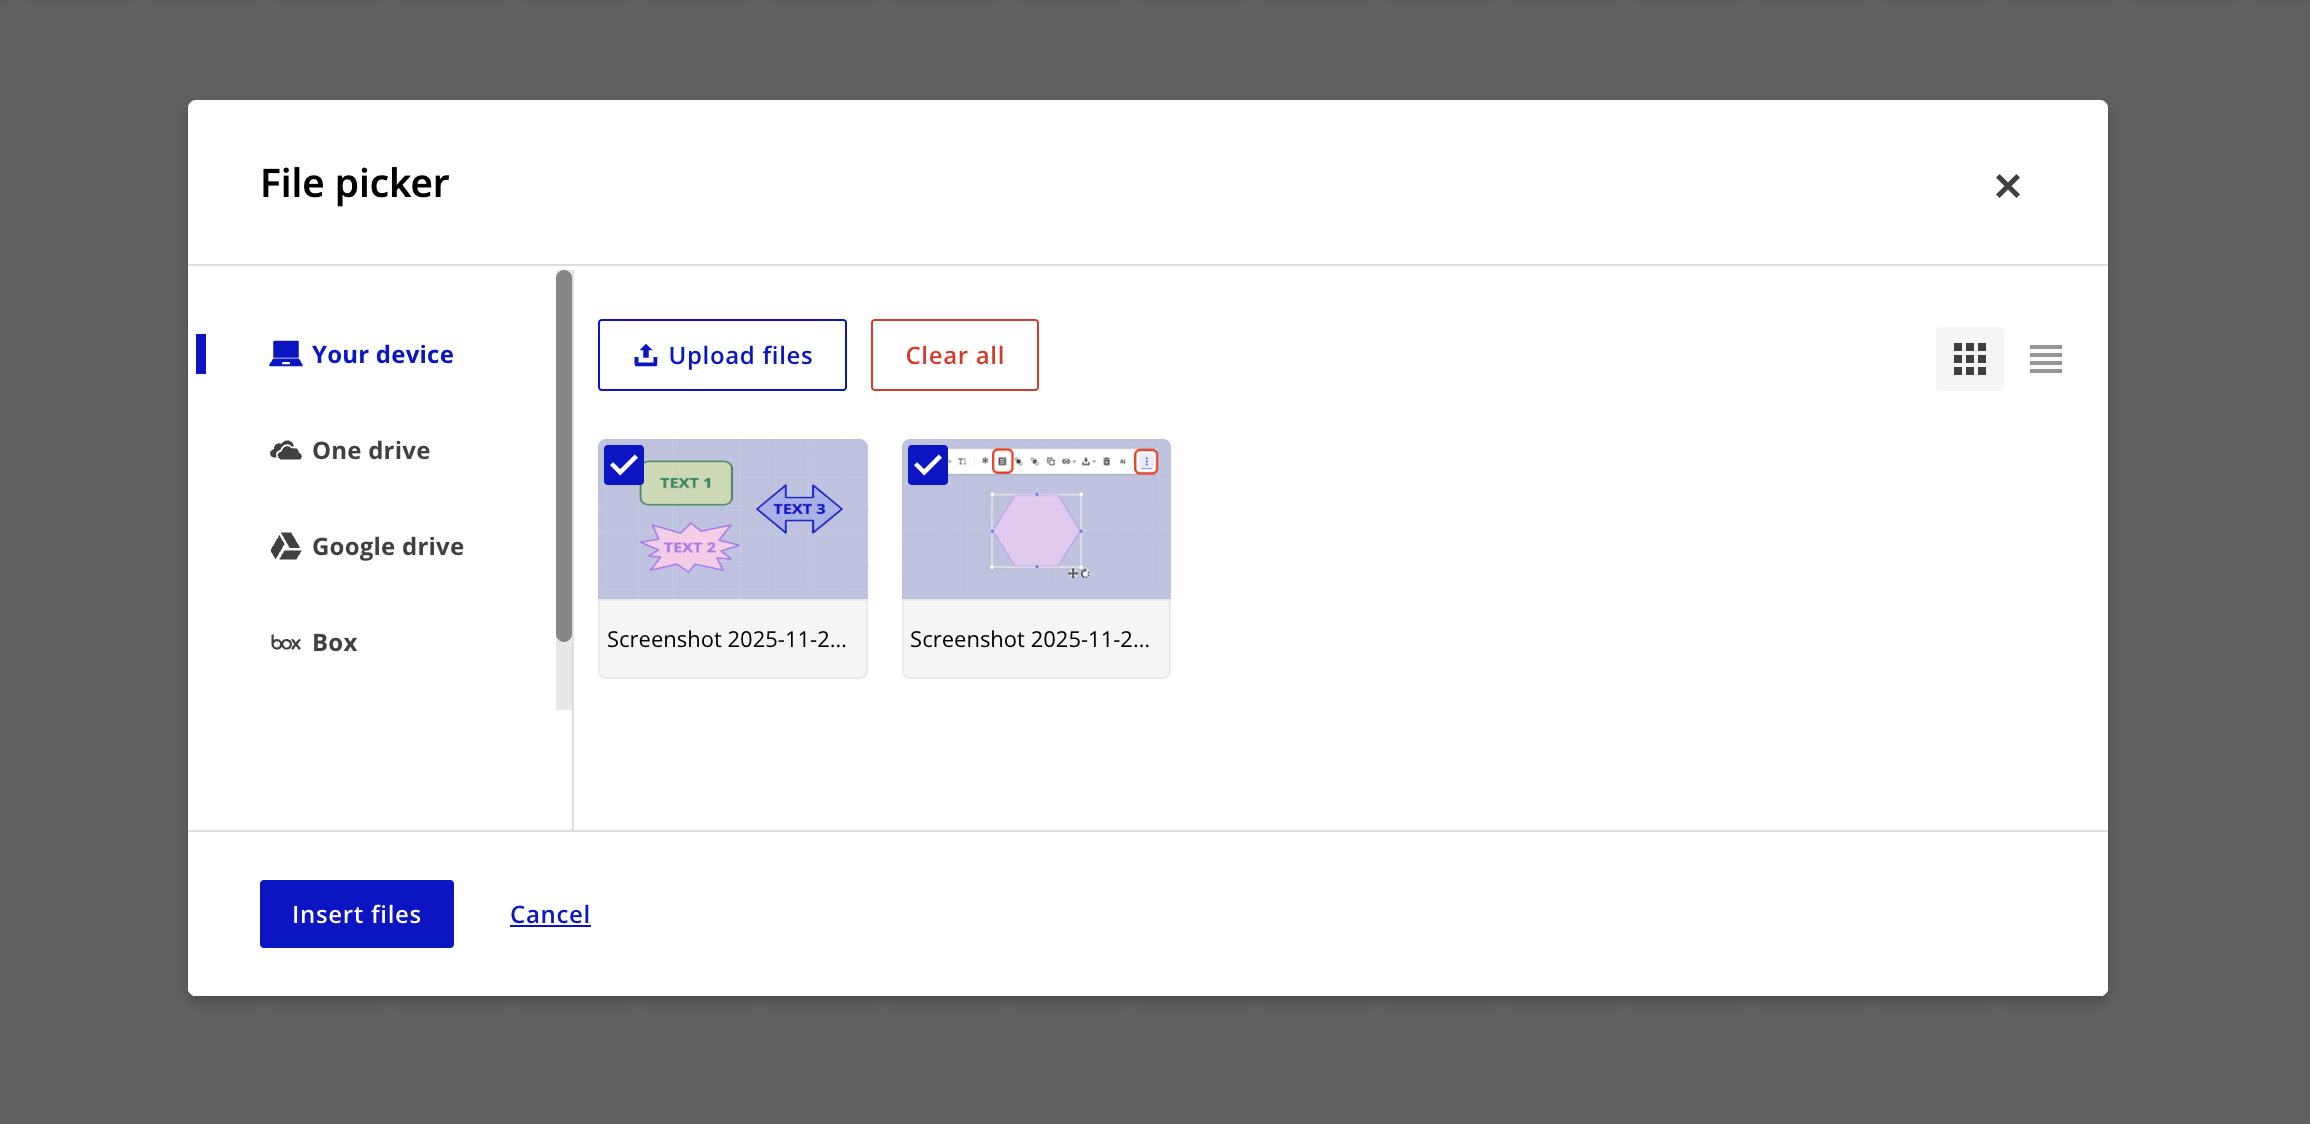Uncheck the first screenshot's checkbox
Screen dimensions: 2310x1124
coord(624,465)
